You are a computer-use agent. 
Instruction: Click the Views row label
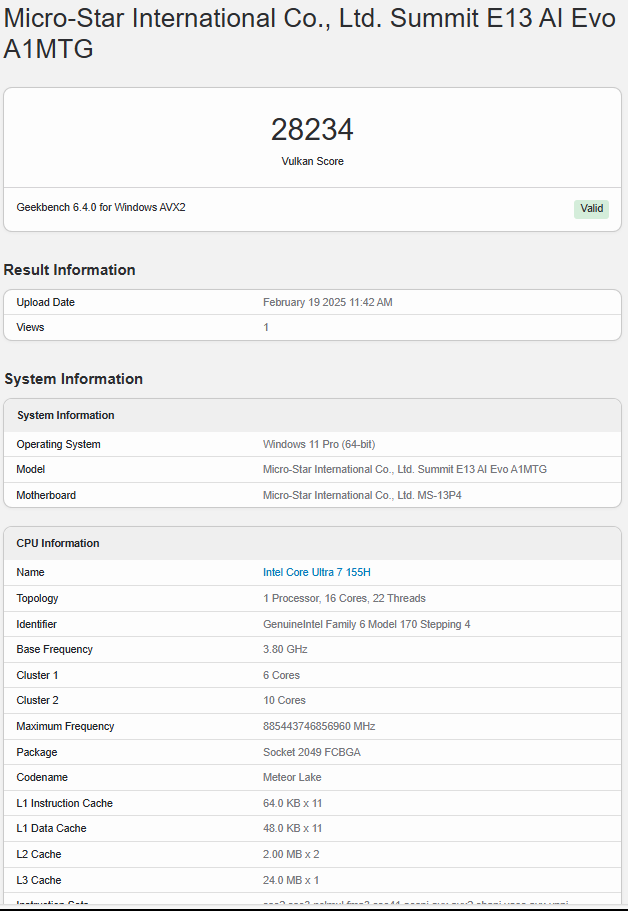[x=30, y=327]
